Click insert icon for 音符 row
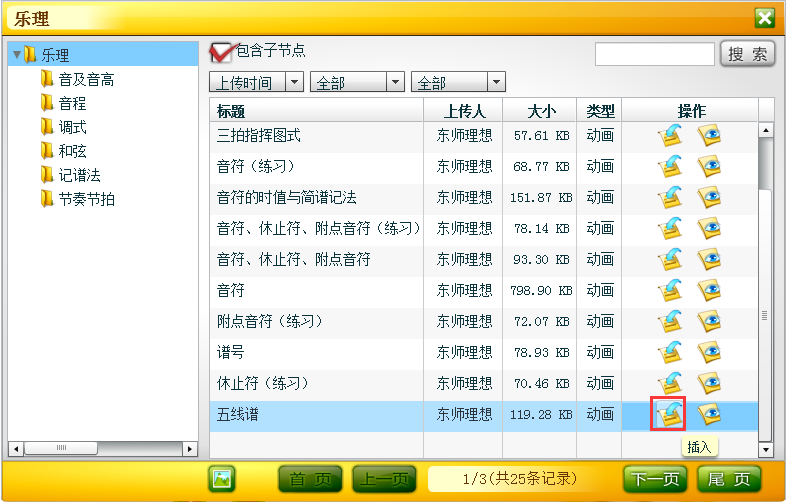Image resolution: width=786 pixels, height=502 pixels. pos(668,291)
